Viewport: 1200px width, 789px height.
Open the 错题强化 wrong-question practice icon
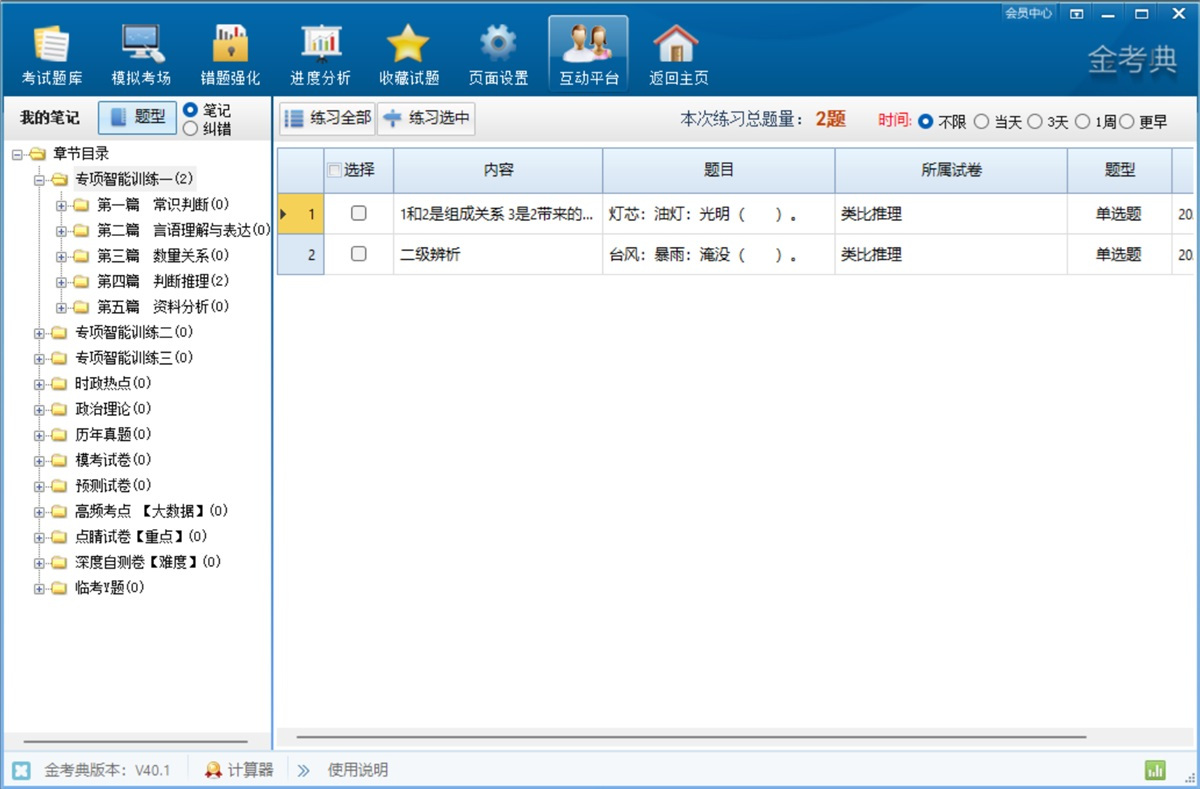(x=230, y=54)
